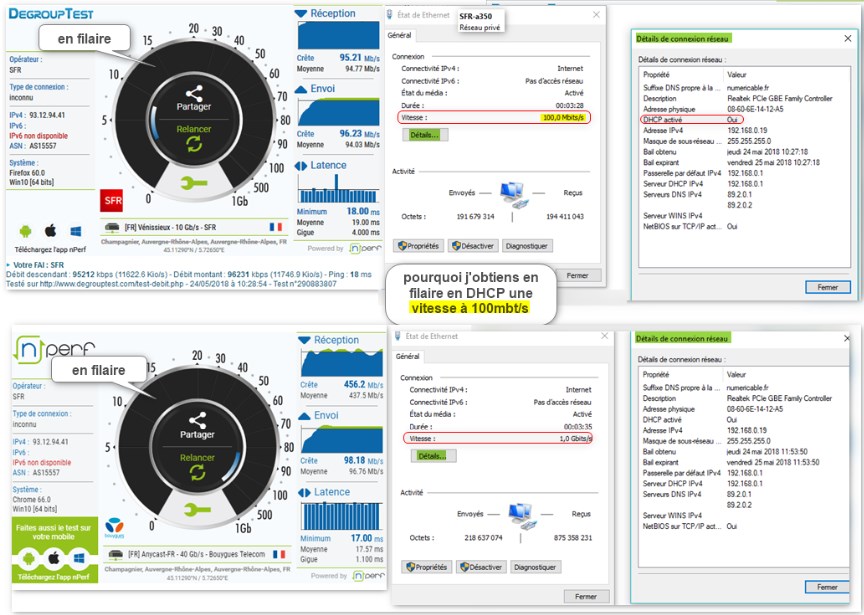Click the Réception down-arrow icon in the DegroupTest panel
This screenshot has height=615, width=864.
(x=301, y=13)
